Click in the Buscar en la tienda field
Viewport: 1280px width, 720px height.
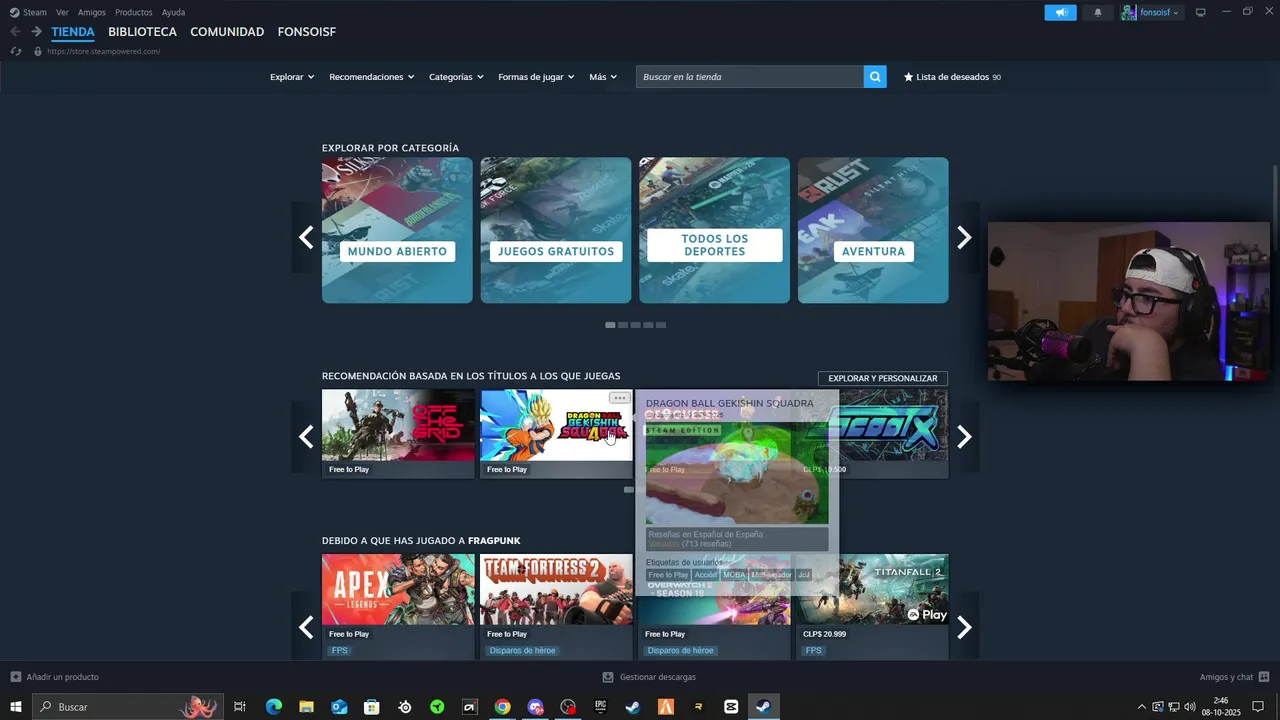coord(750,77)
